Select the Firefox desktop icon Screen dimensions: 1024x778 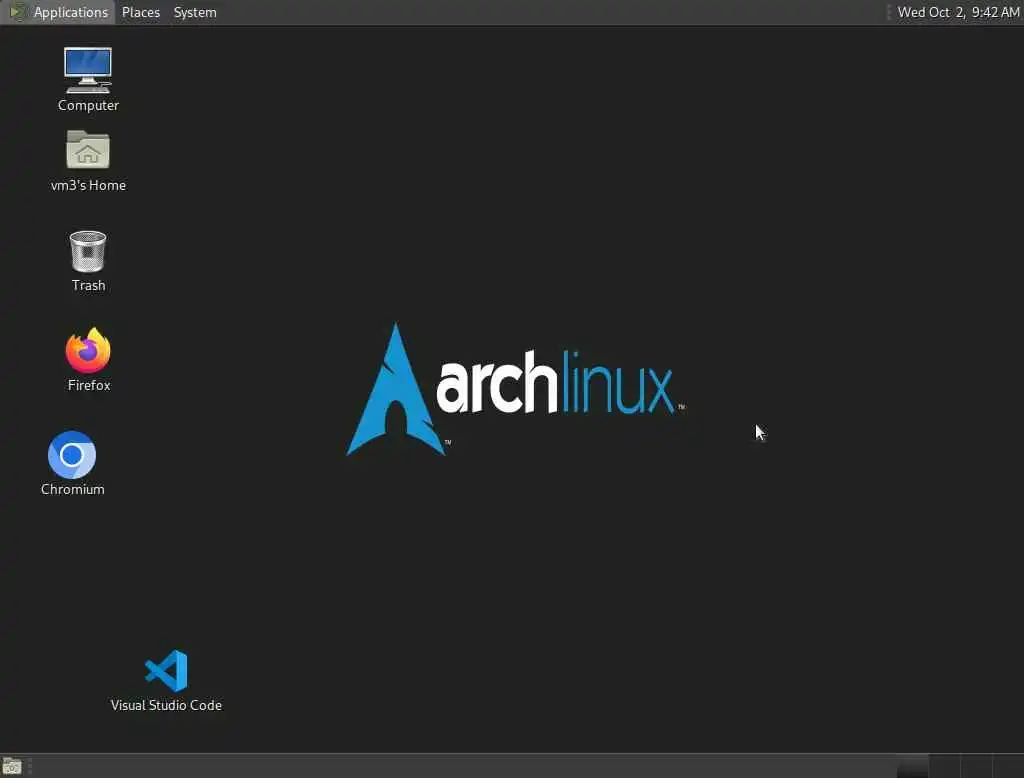click(x=88, y=360)
